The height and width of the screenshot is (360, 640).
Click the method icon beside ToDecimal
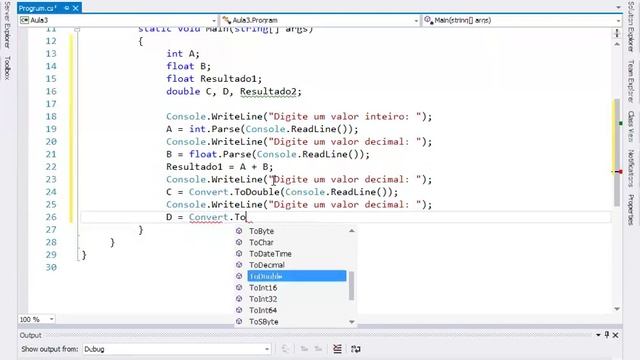(x=239, y=264)
